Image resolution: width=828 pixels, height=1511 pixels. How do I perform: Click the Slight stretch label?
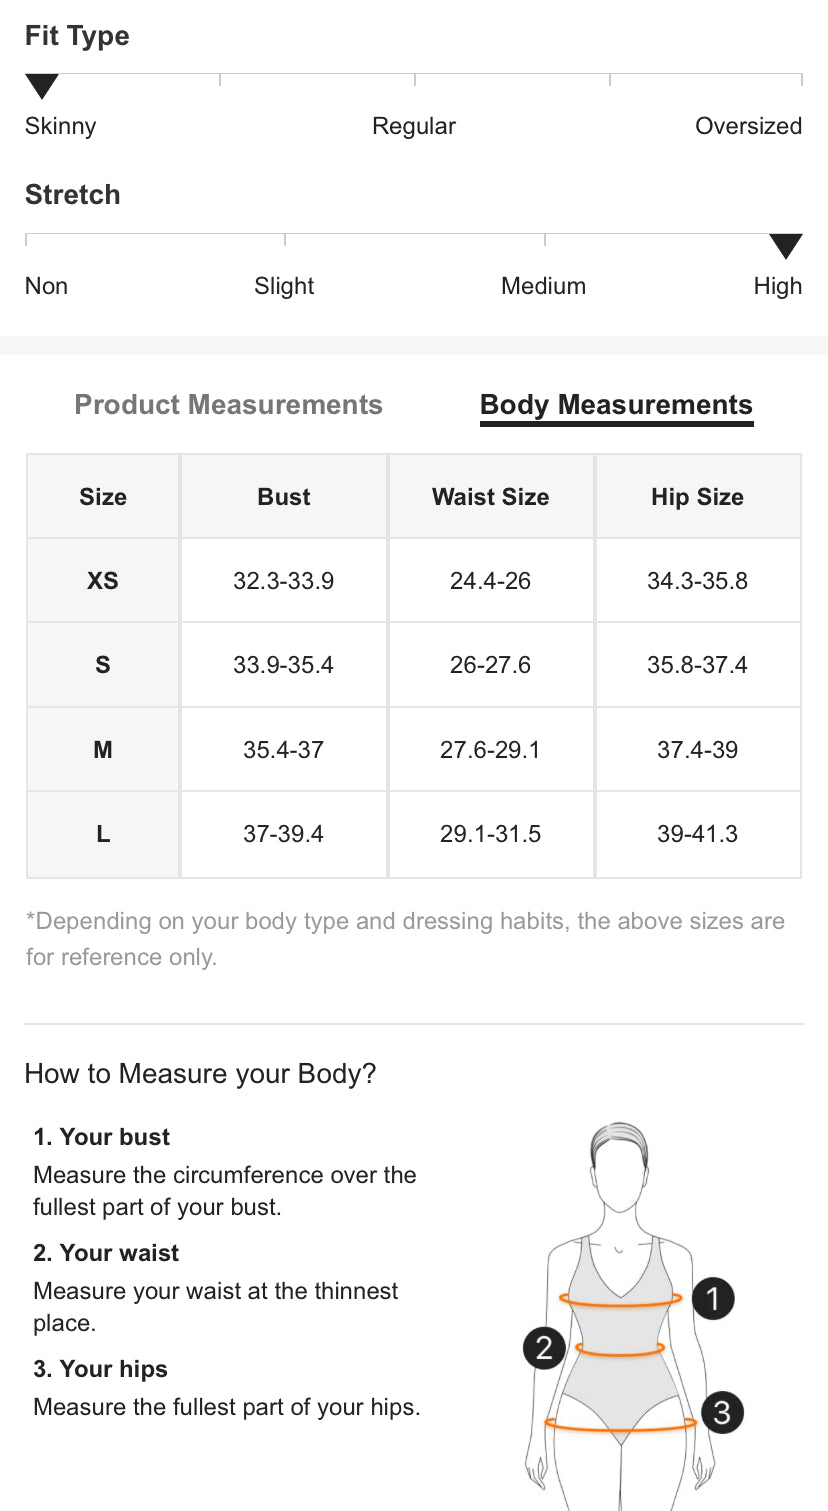click(284, 287)
